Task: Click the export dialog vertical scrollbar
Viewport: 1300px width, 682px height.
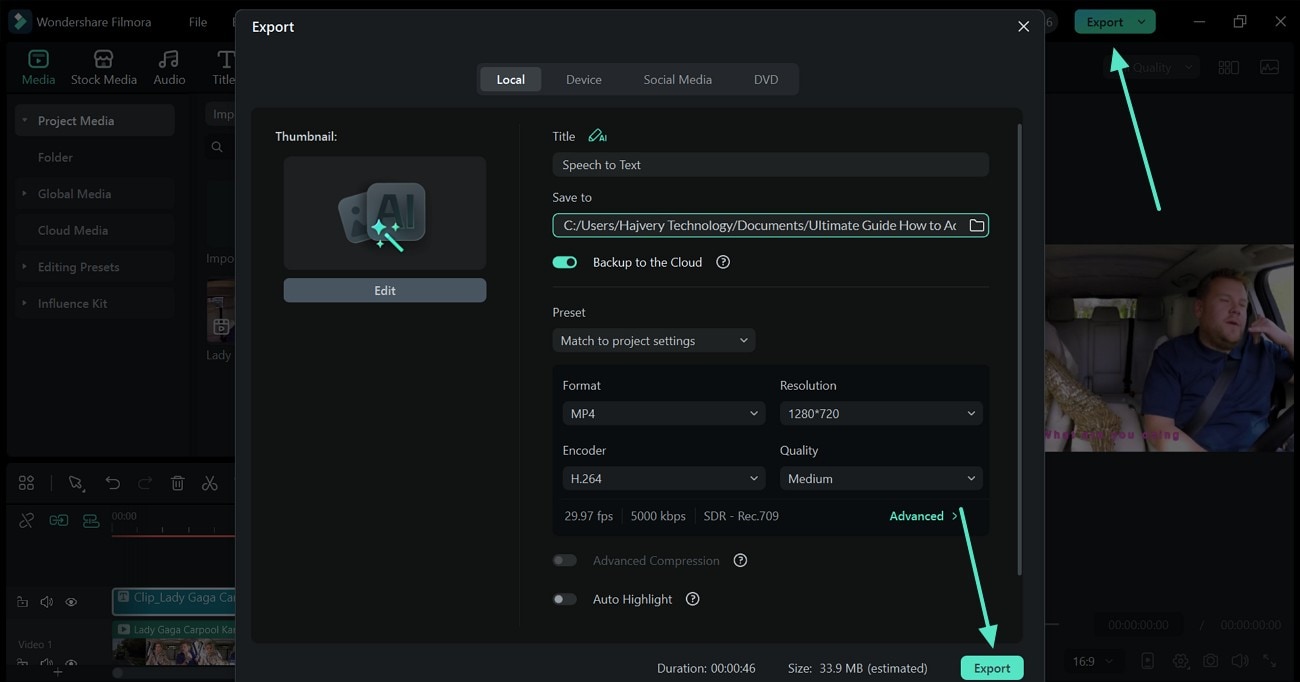Action: click(x=1019, y=350)
